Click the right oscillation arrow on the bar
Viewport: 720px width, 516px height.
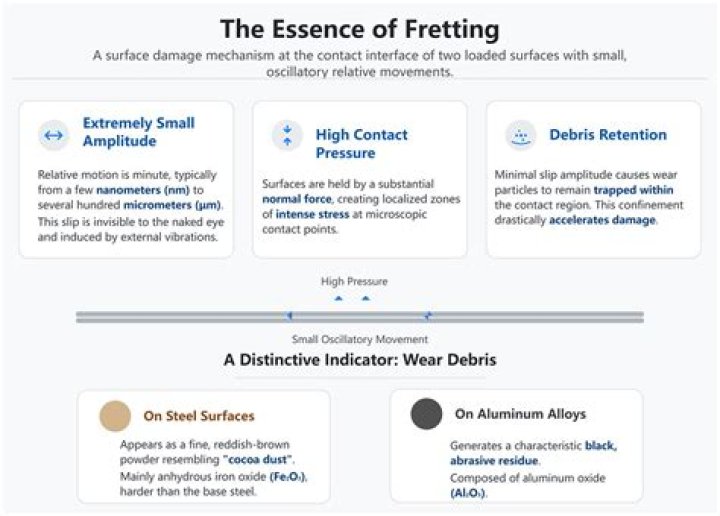click(x=427, y=316)
